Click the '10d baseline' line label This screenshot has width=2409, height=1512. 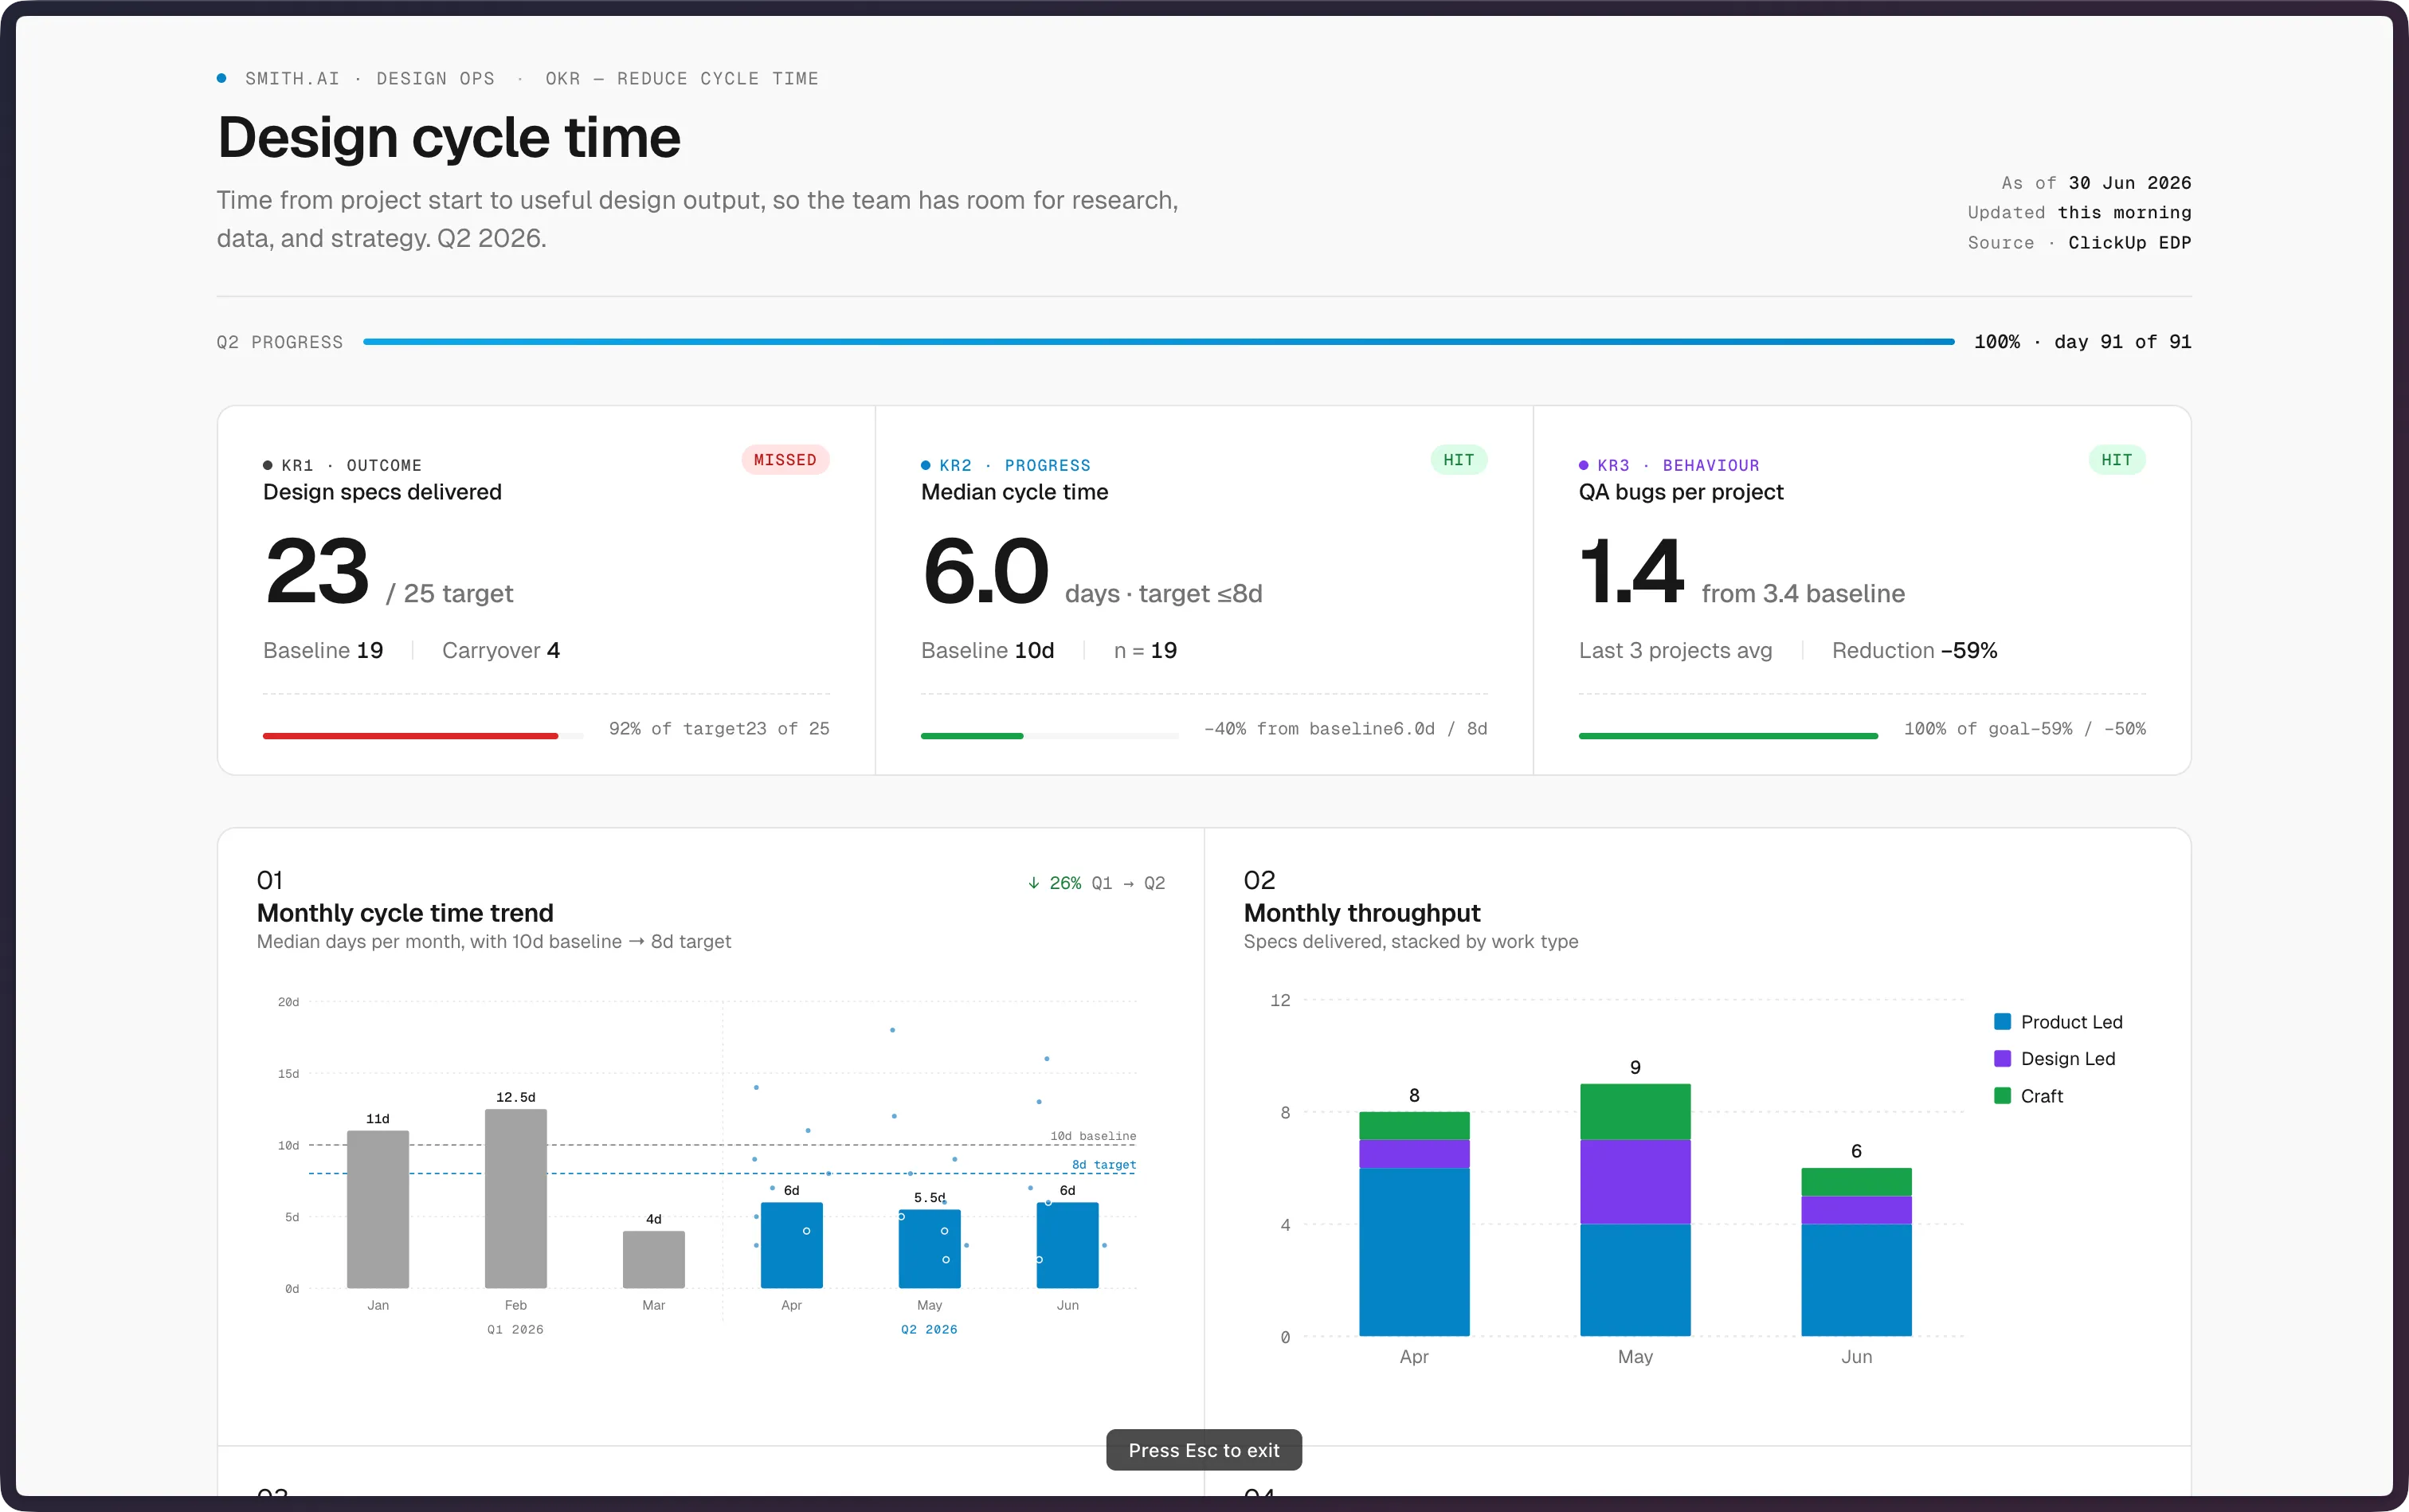point(1093,1136)
